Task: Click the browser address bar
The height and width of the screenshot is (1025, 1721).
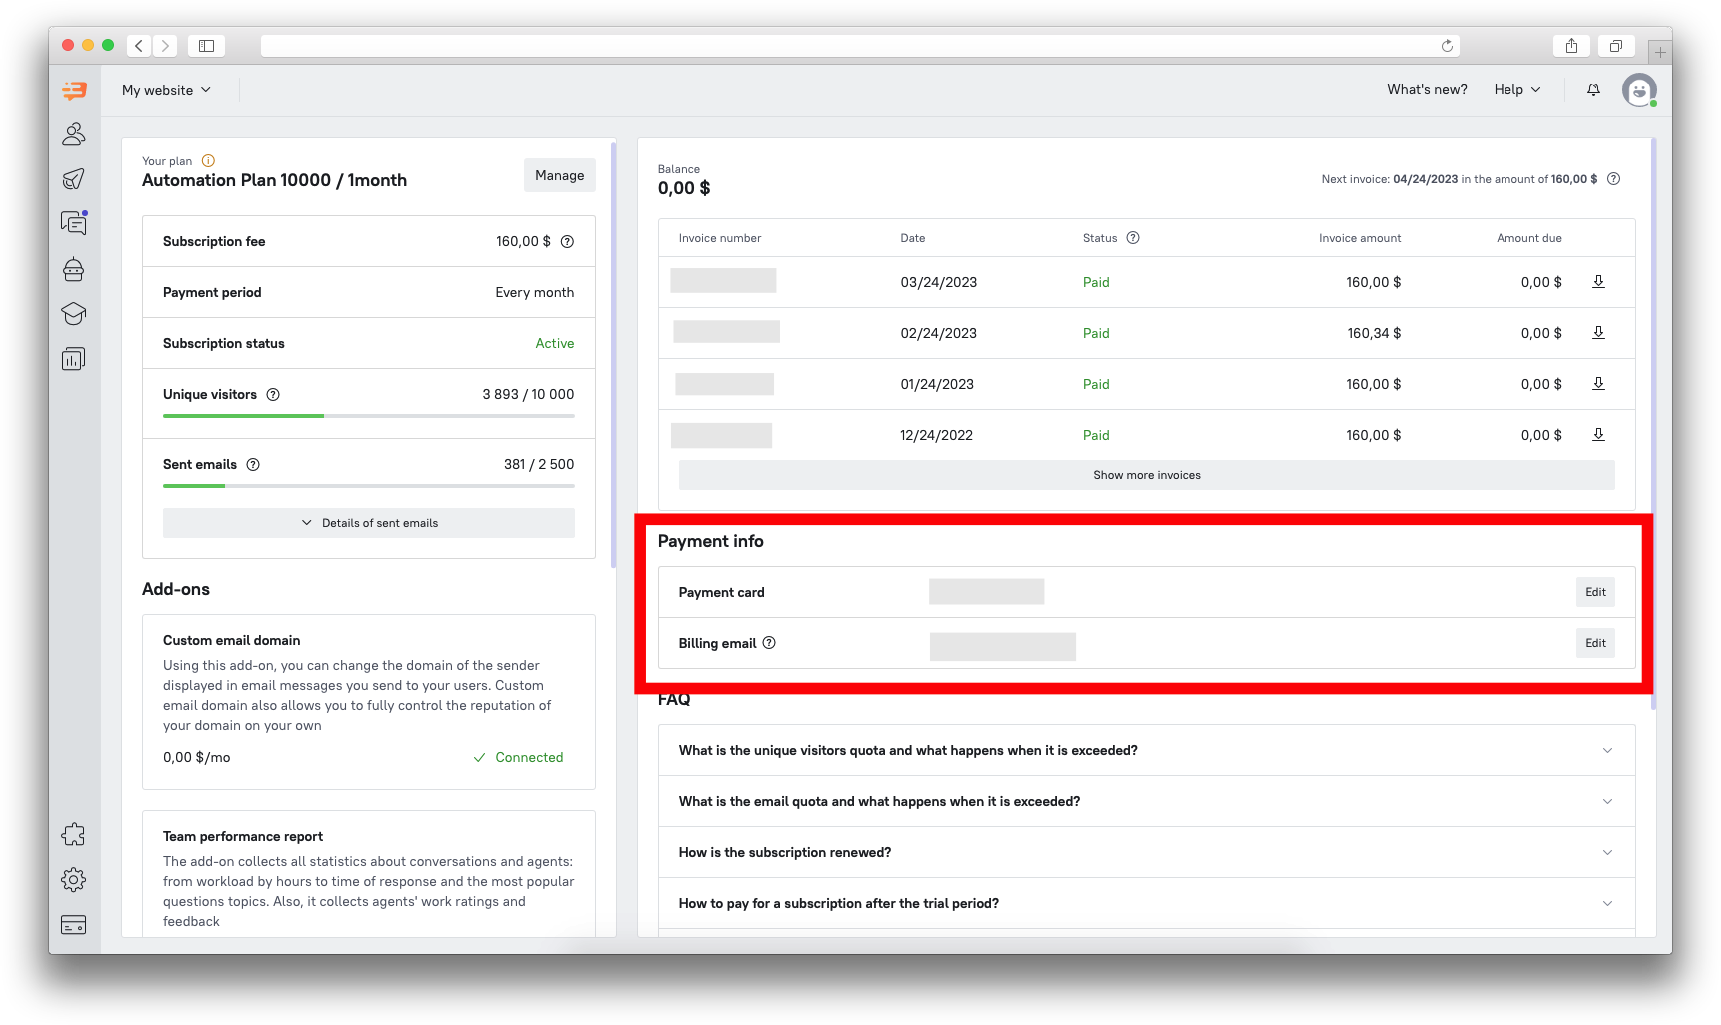Action: tap(860, 46)
